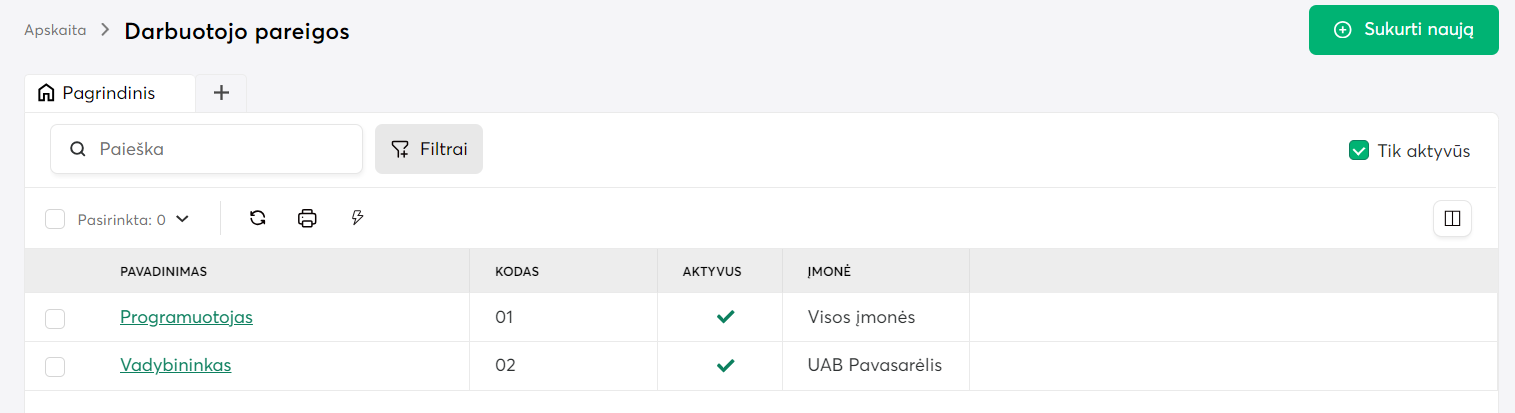Go to Apskaita breadcrumb
The width and height of the screenshot is (1515, 413).
point(55,30)
